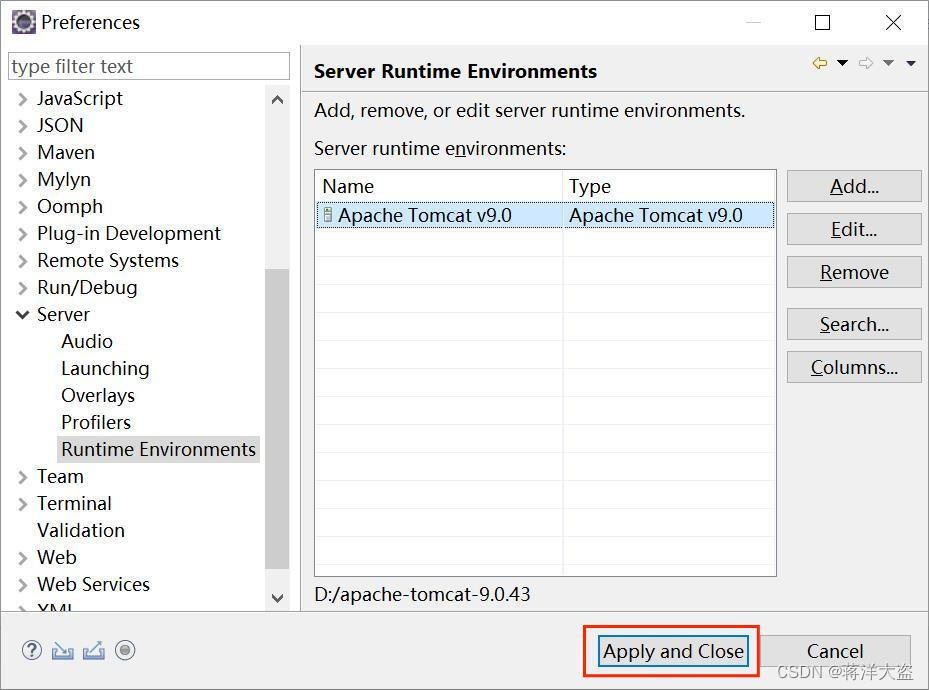
Task: Click the Import preferences icon
Action: 62,650
